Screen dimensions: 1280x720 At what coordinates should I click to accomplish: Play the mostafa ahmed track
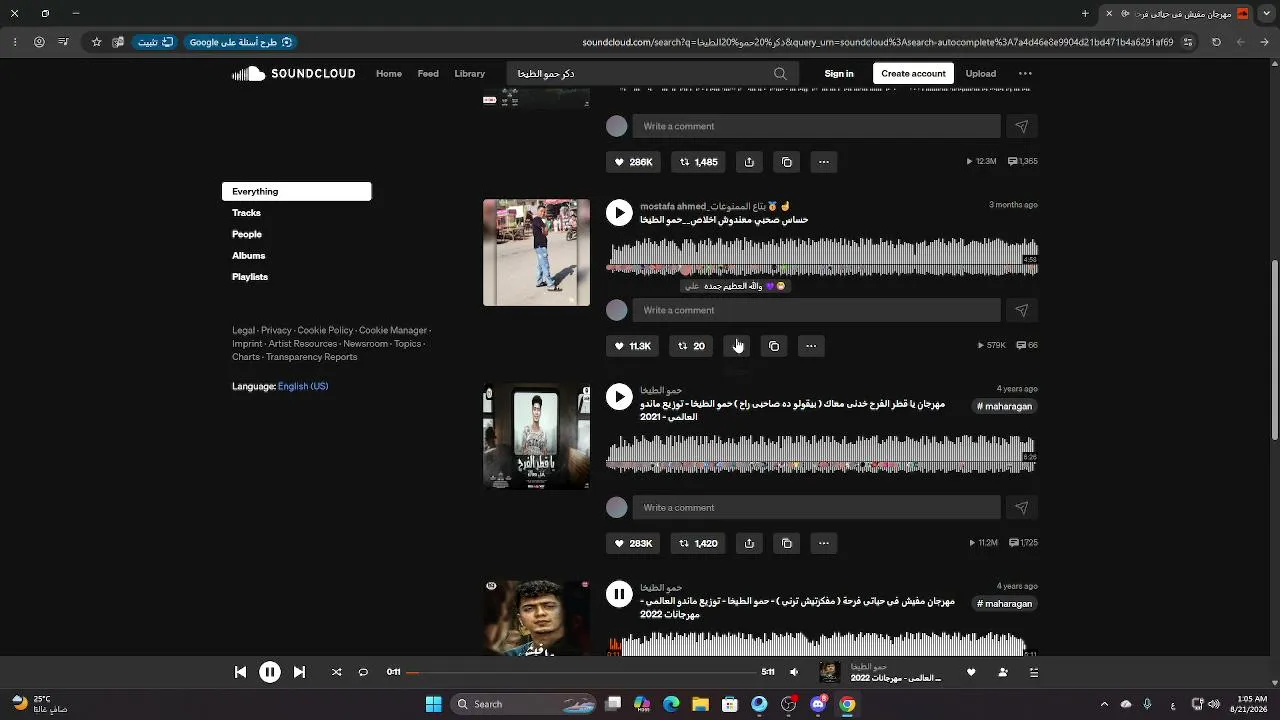pyautogui.click(x=619, y=213)
